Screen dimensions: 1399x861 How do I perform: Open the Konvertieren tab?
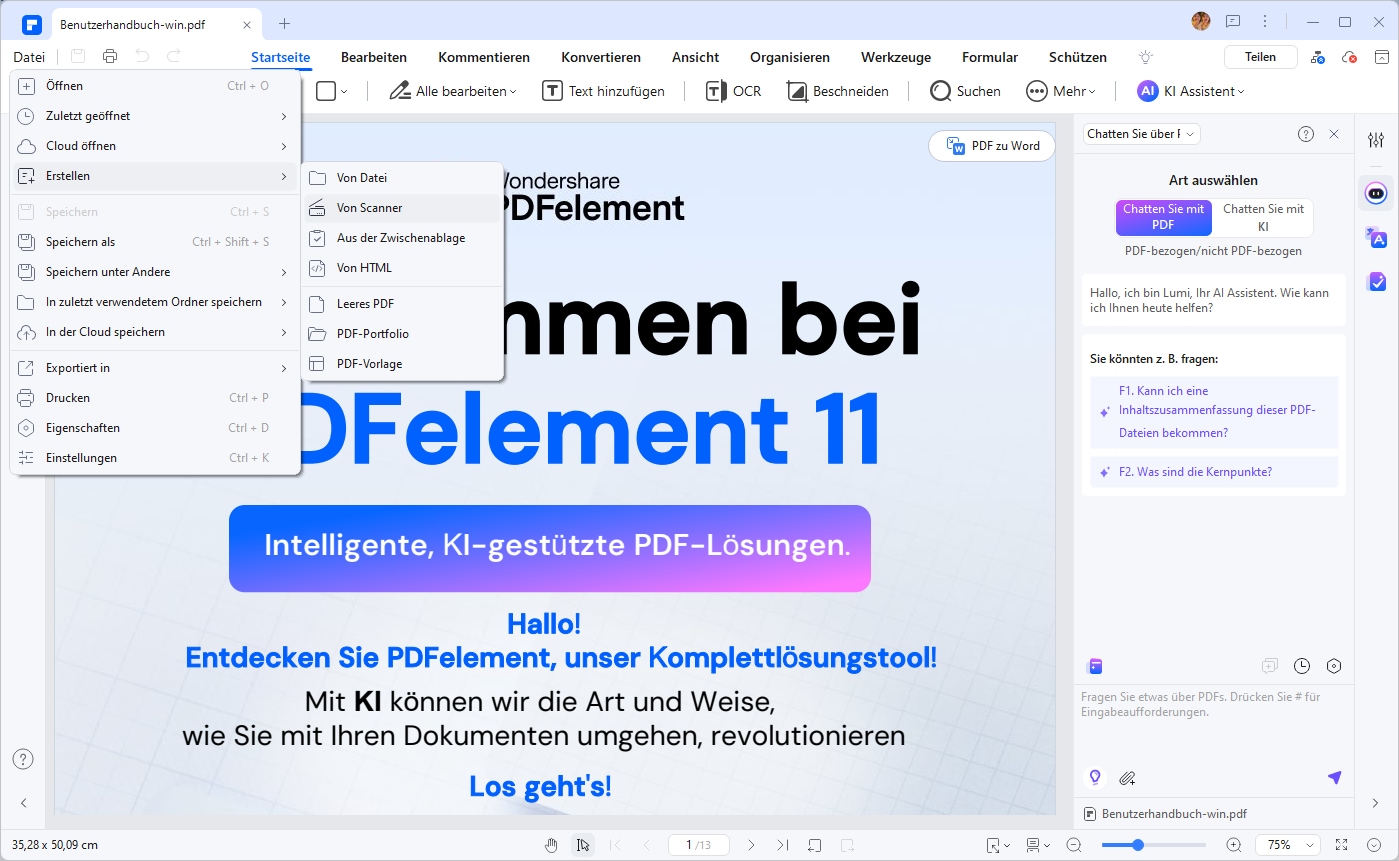(x=601, y=57)
